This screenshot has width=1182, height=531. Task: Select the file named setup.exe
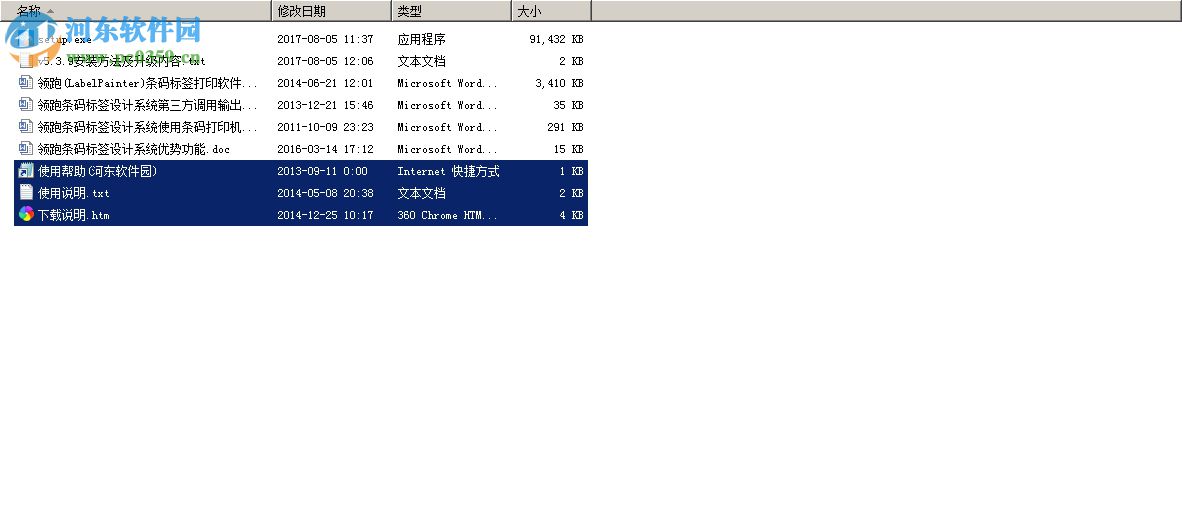pyautogui.click(x=64, y=39)
